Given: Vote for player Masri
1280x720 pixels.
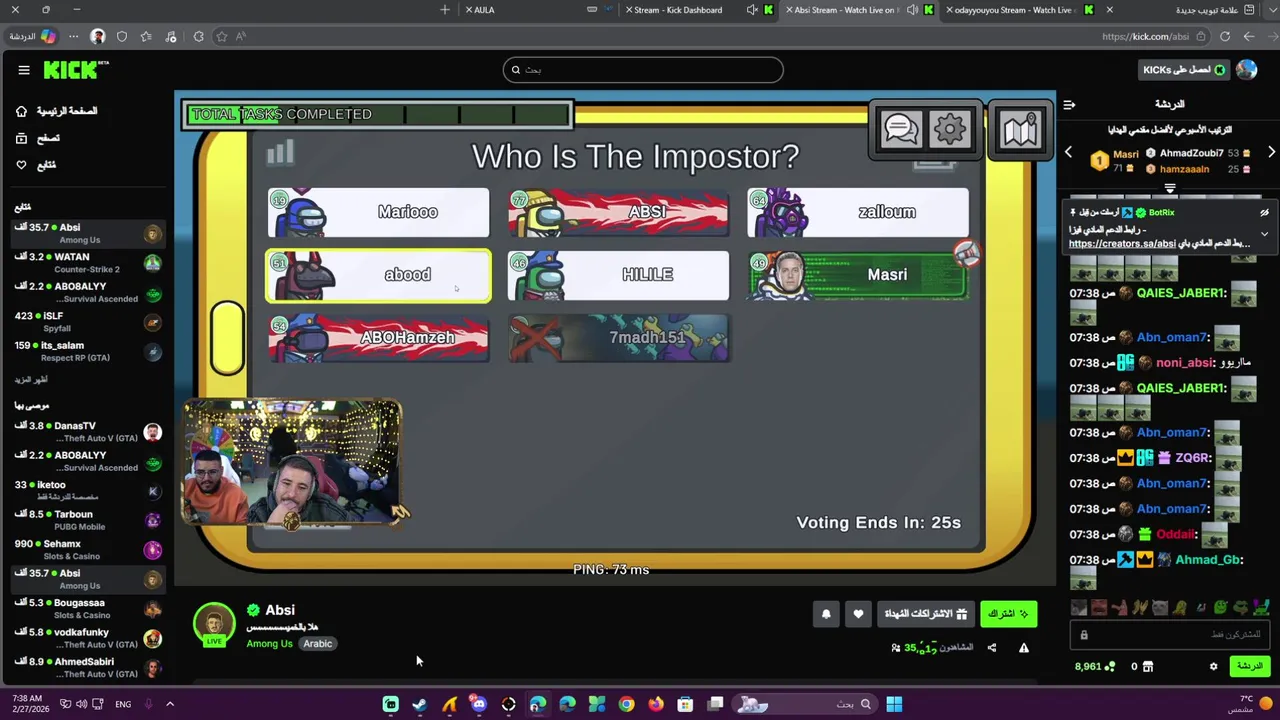Looking at the screenshot, I should (x=858, y=275).
